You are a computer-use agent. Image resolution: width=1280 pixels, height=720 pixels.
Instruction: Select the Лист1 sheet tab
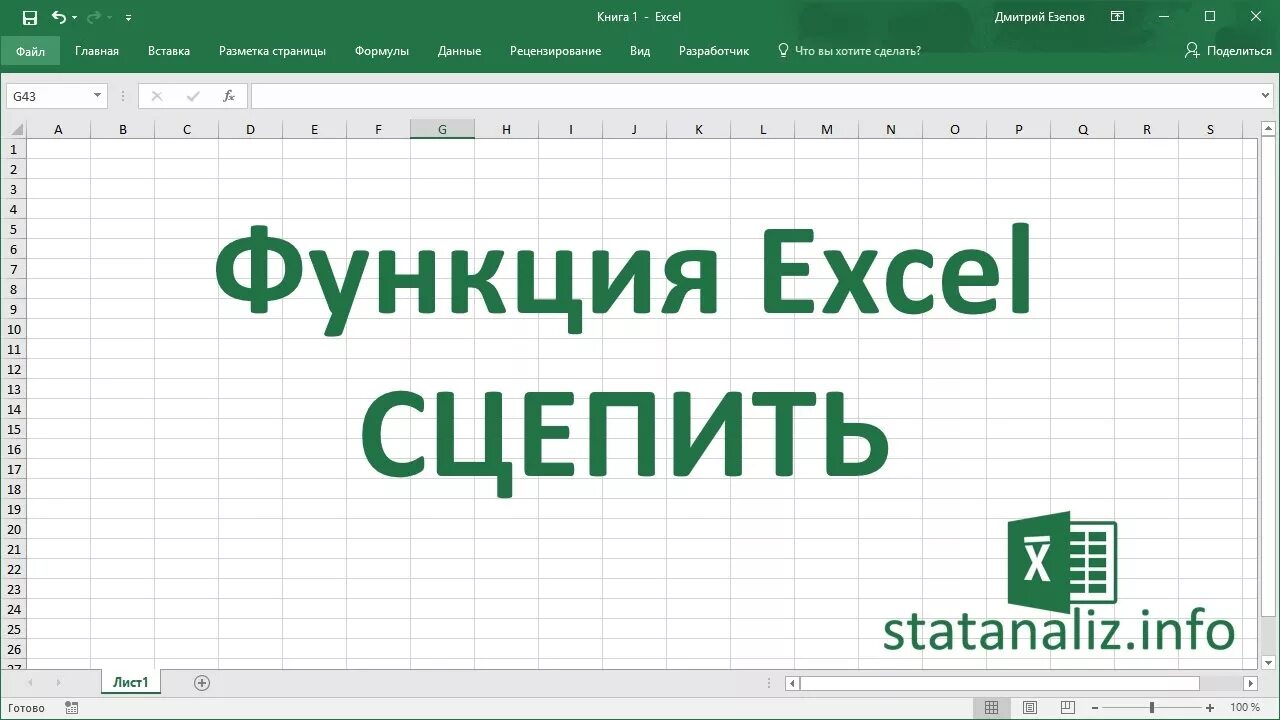(x=131, y=683)
